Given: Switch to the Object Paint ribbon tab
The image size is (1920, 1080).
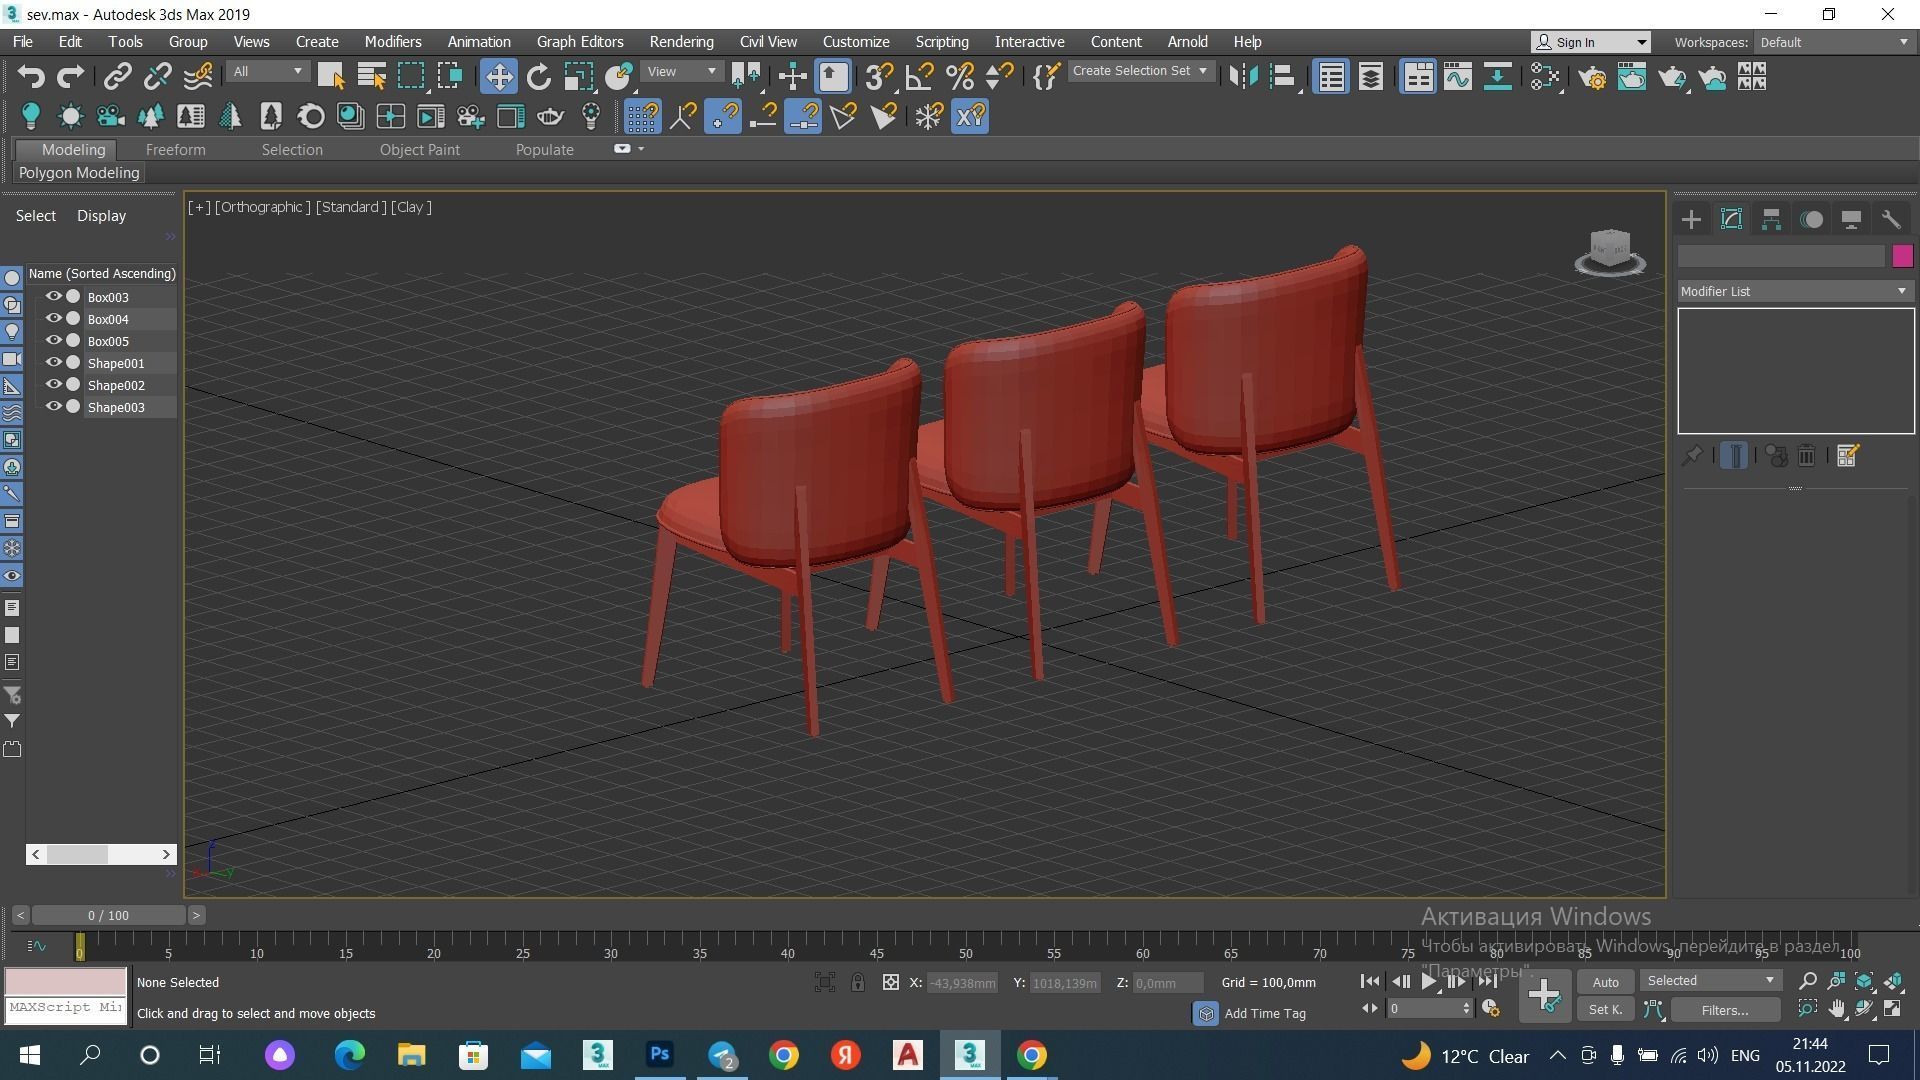Looking at the screenshot, I should tap(419, 149).
